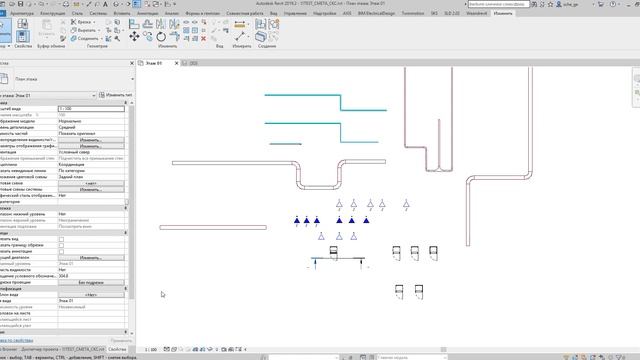The height and width of the screenshot is (360, 640).
Task: Click the Match Type Properties brush icon
Action: 63,38
